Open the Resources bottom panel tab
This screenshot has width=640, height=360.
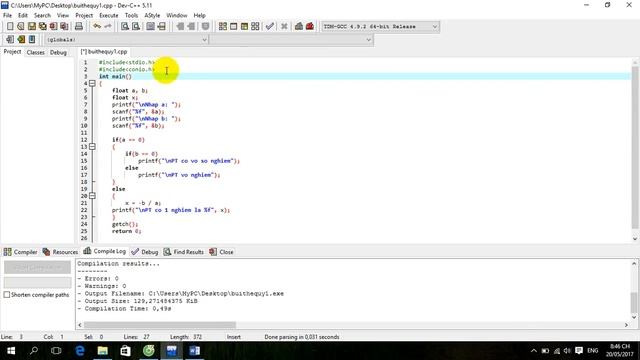(x=60, y=252)
